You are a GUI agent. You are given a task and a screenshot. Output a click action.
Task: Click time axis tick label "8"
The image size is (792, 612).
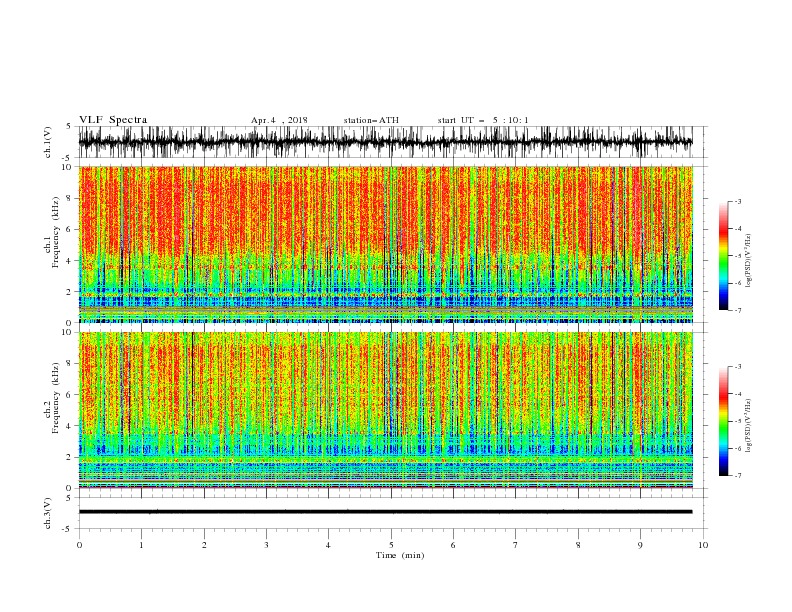pos(578,545)
